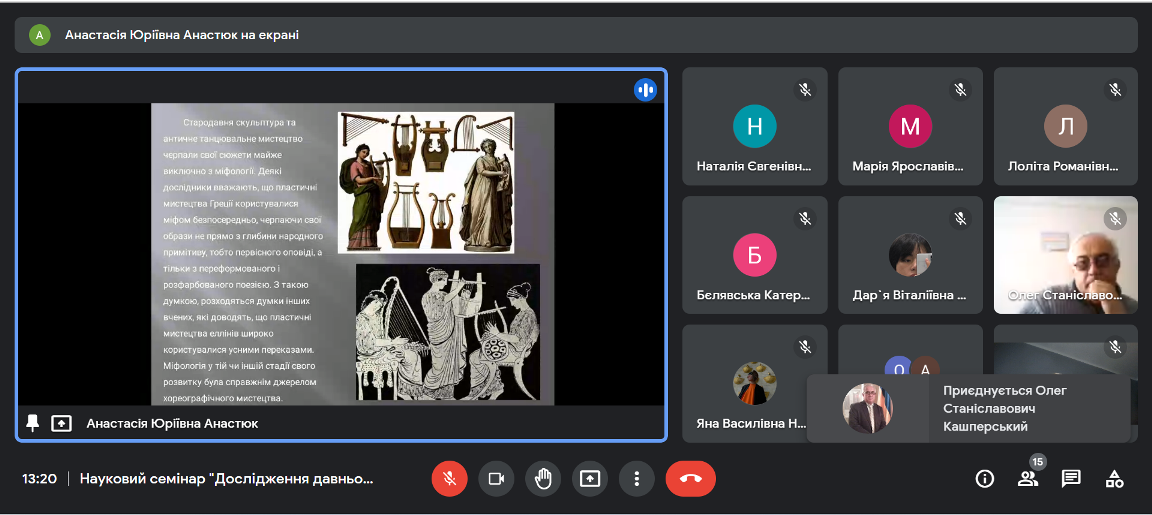Click the meeting title "Науковий семінар"
The height and width of the screenshot is (515, 1152).
point(227,478)
